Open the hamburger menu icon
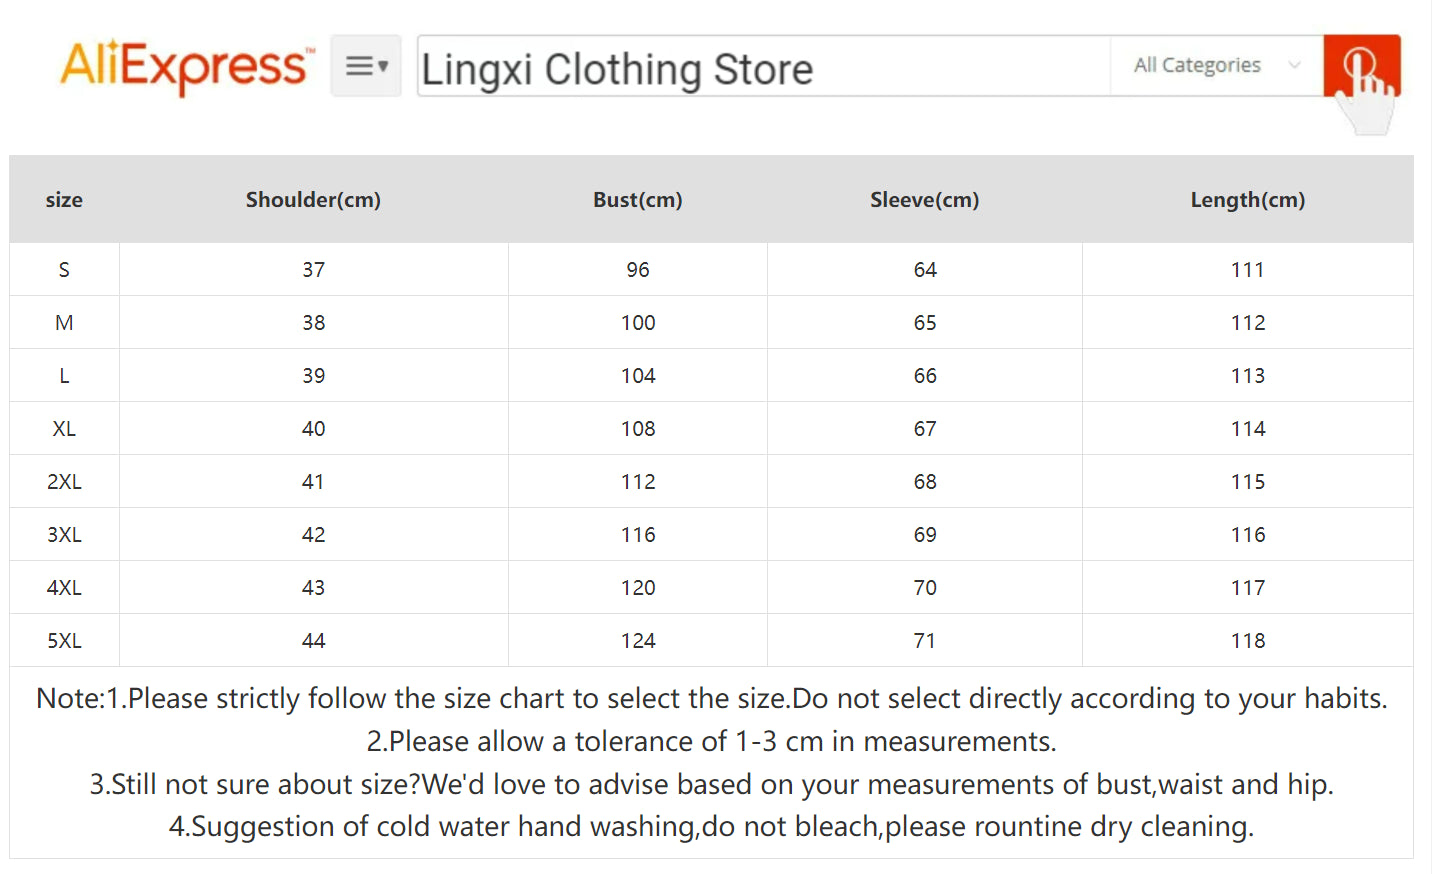Image resolution: width=1432 pixels, height=874 pixels. click(x=357, y=64)
